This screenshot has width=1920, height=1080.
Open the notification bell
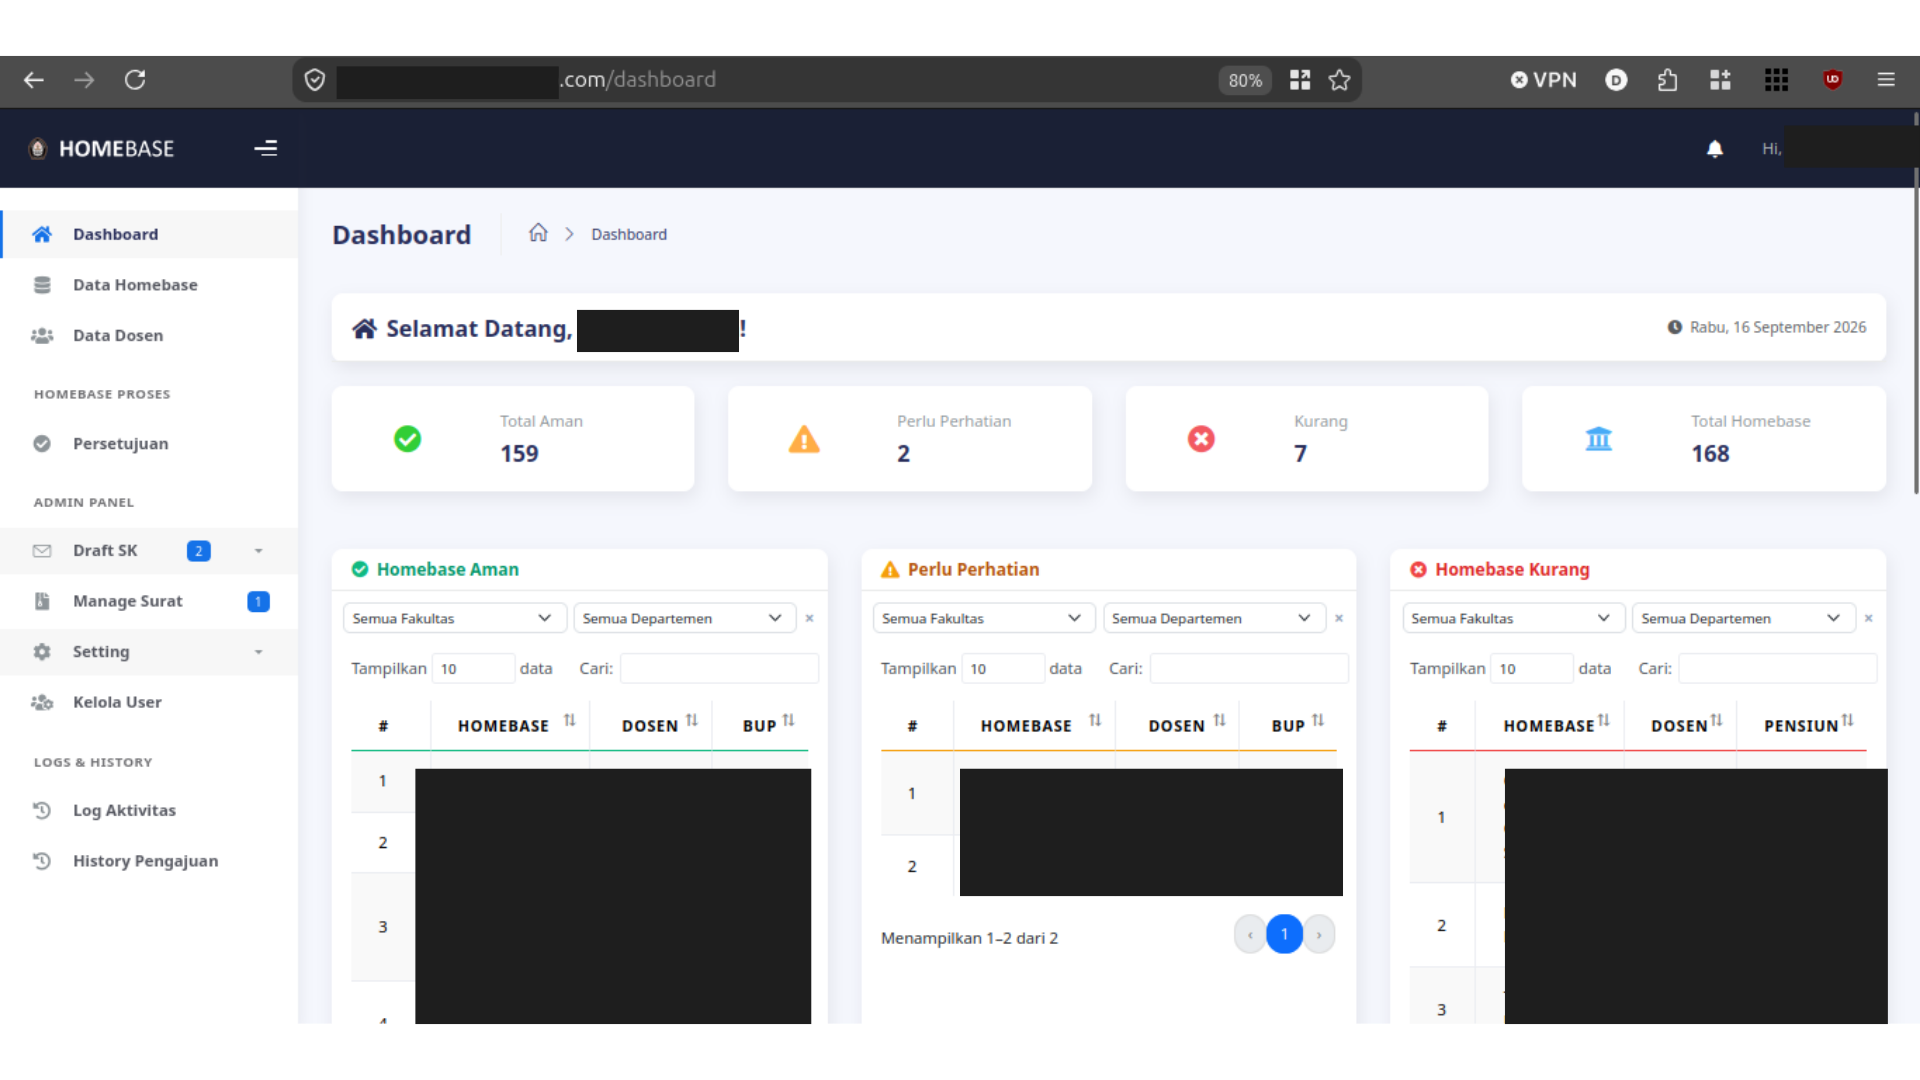tap(1714, 149)
